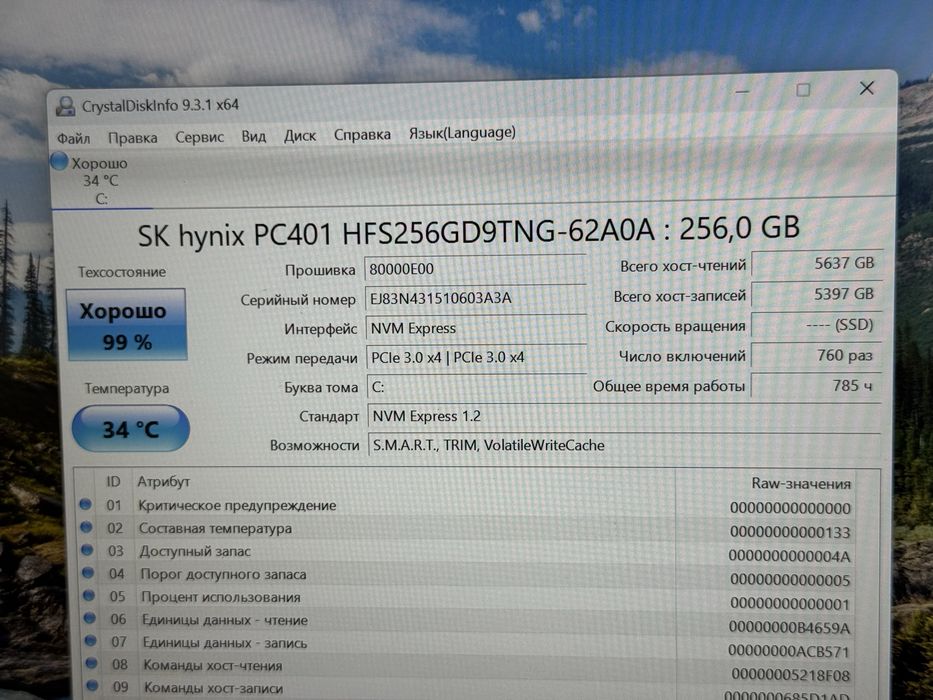Click the Хорошо 99 % health status button
Screen dimensions: 933x700
click(x=127, y=325)
